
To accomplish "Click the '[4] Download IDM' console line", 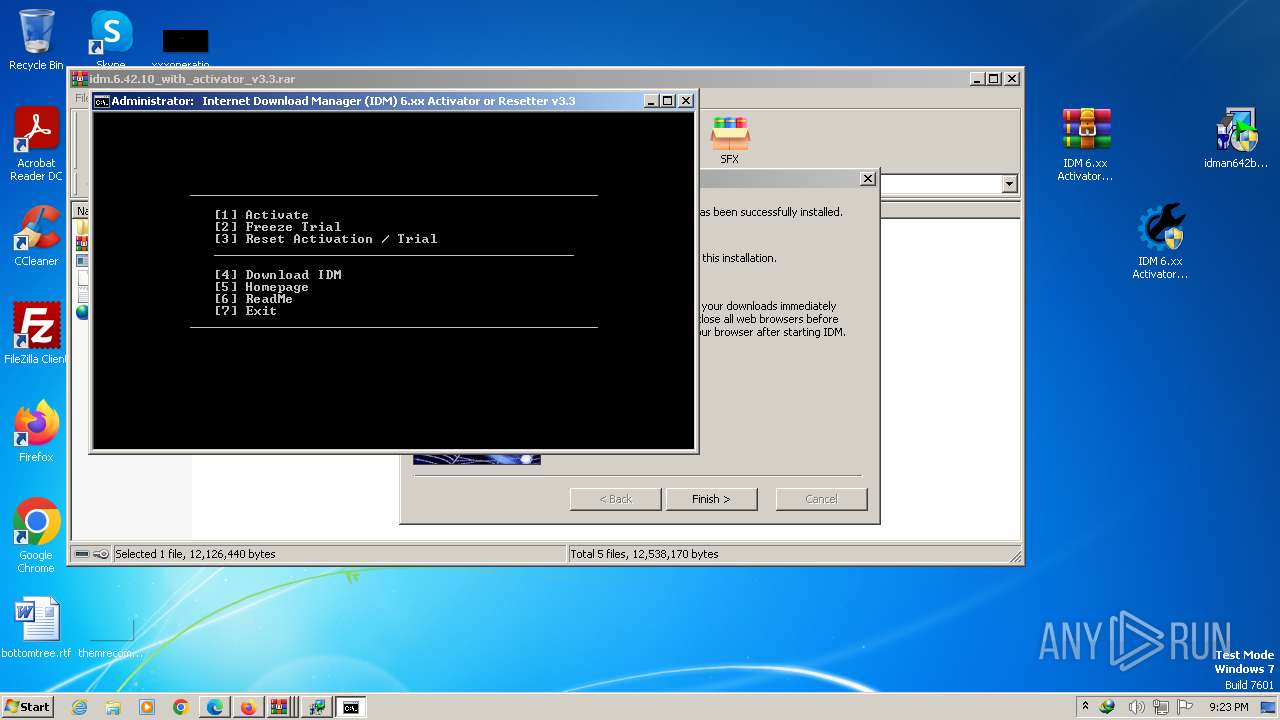I will (x=277, y=275).
